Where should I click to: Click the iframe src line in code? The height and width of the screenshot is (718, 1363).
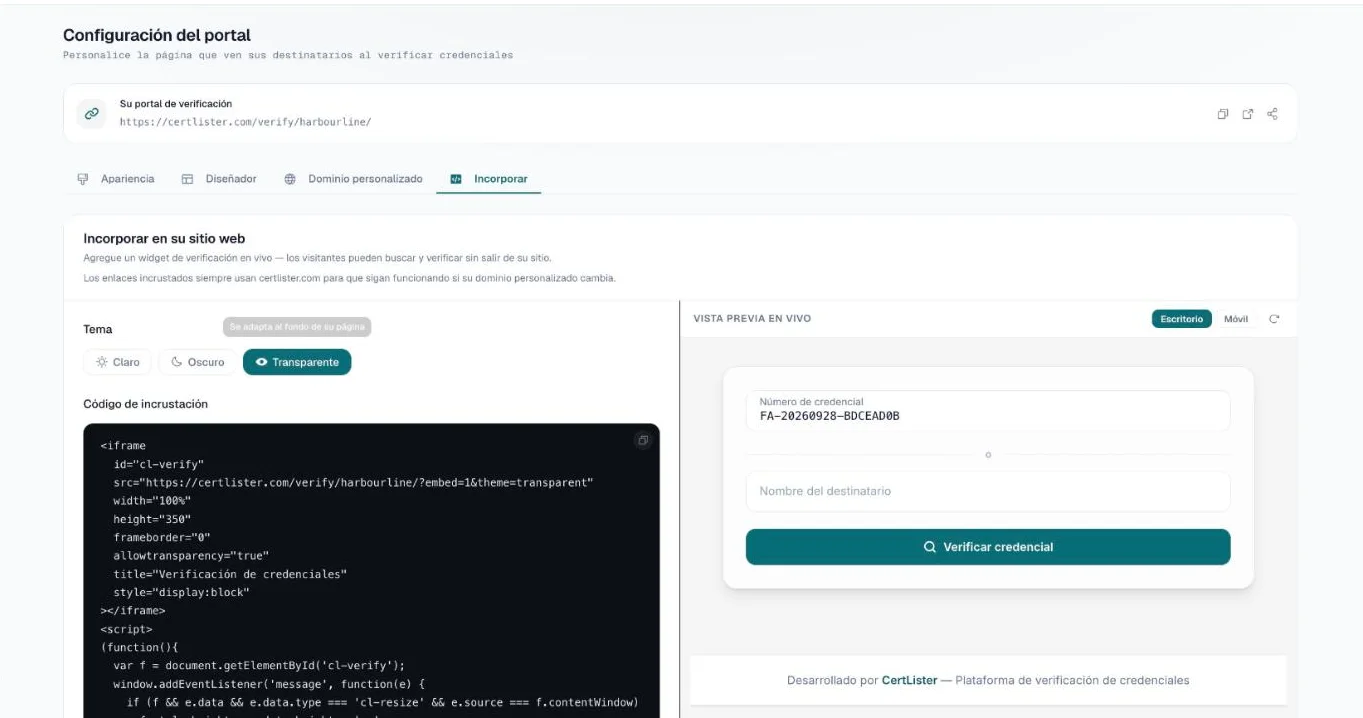[353, 482]
